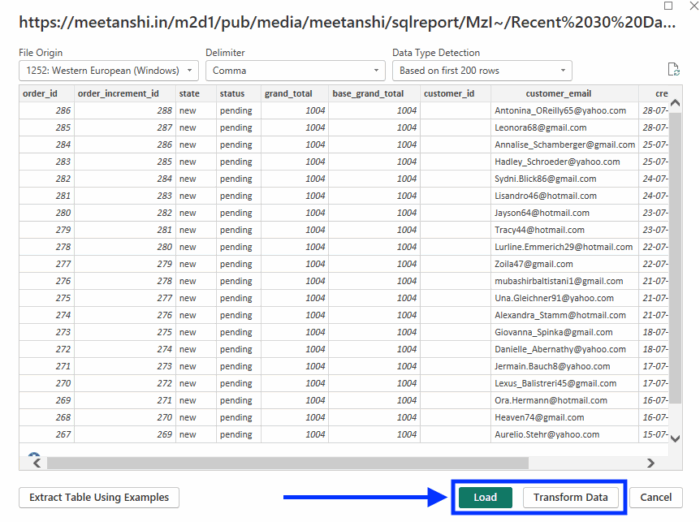The height and width of the screenshot is (522, 700).
Task: Click order_id cell 267
Action: [x=46, y=434]
